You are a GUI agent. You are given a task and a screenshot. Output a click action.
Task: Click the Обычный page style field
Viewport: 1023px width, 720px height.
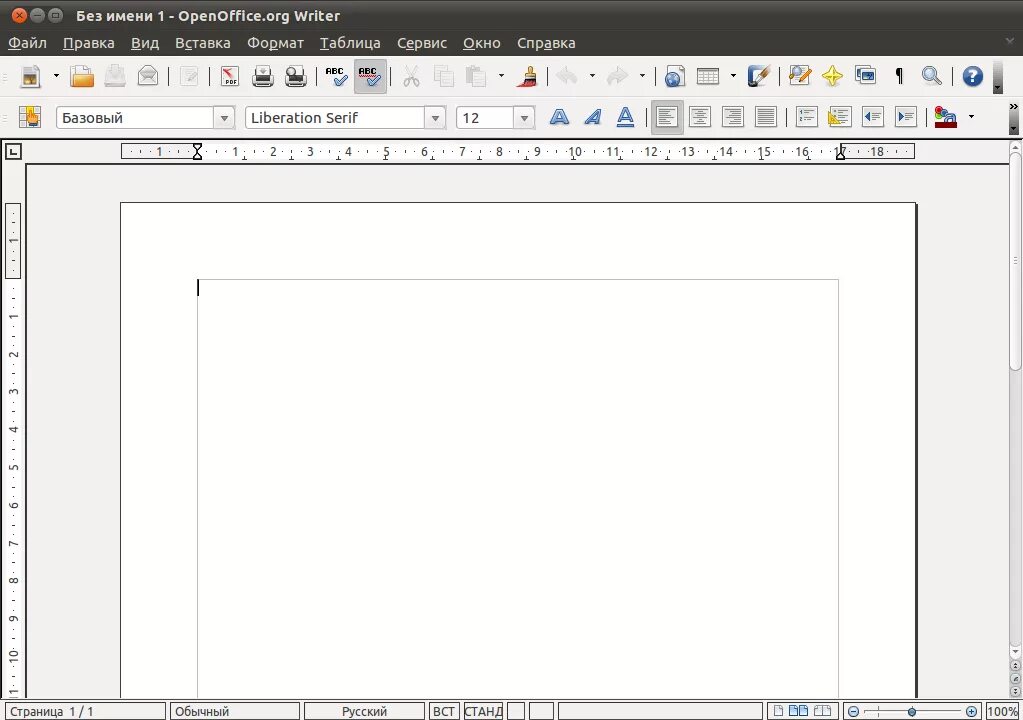click(235, 712)
